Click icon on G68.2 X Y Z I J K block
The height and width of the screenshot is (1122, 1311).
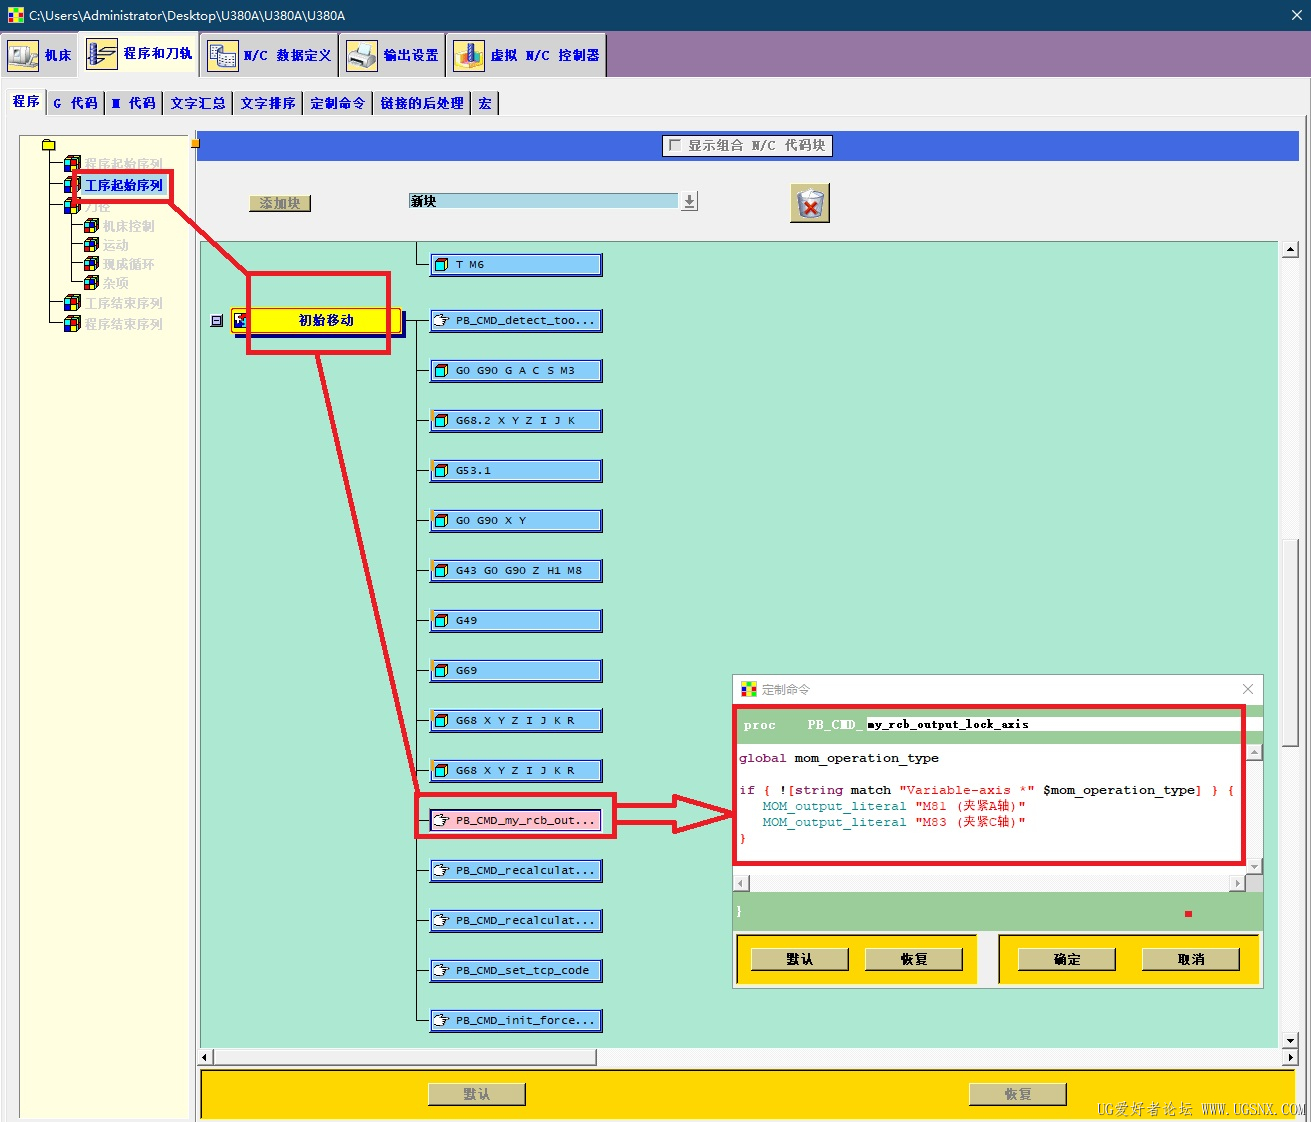click(x=441, y=421)
